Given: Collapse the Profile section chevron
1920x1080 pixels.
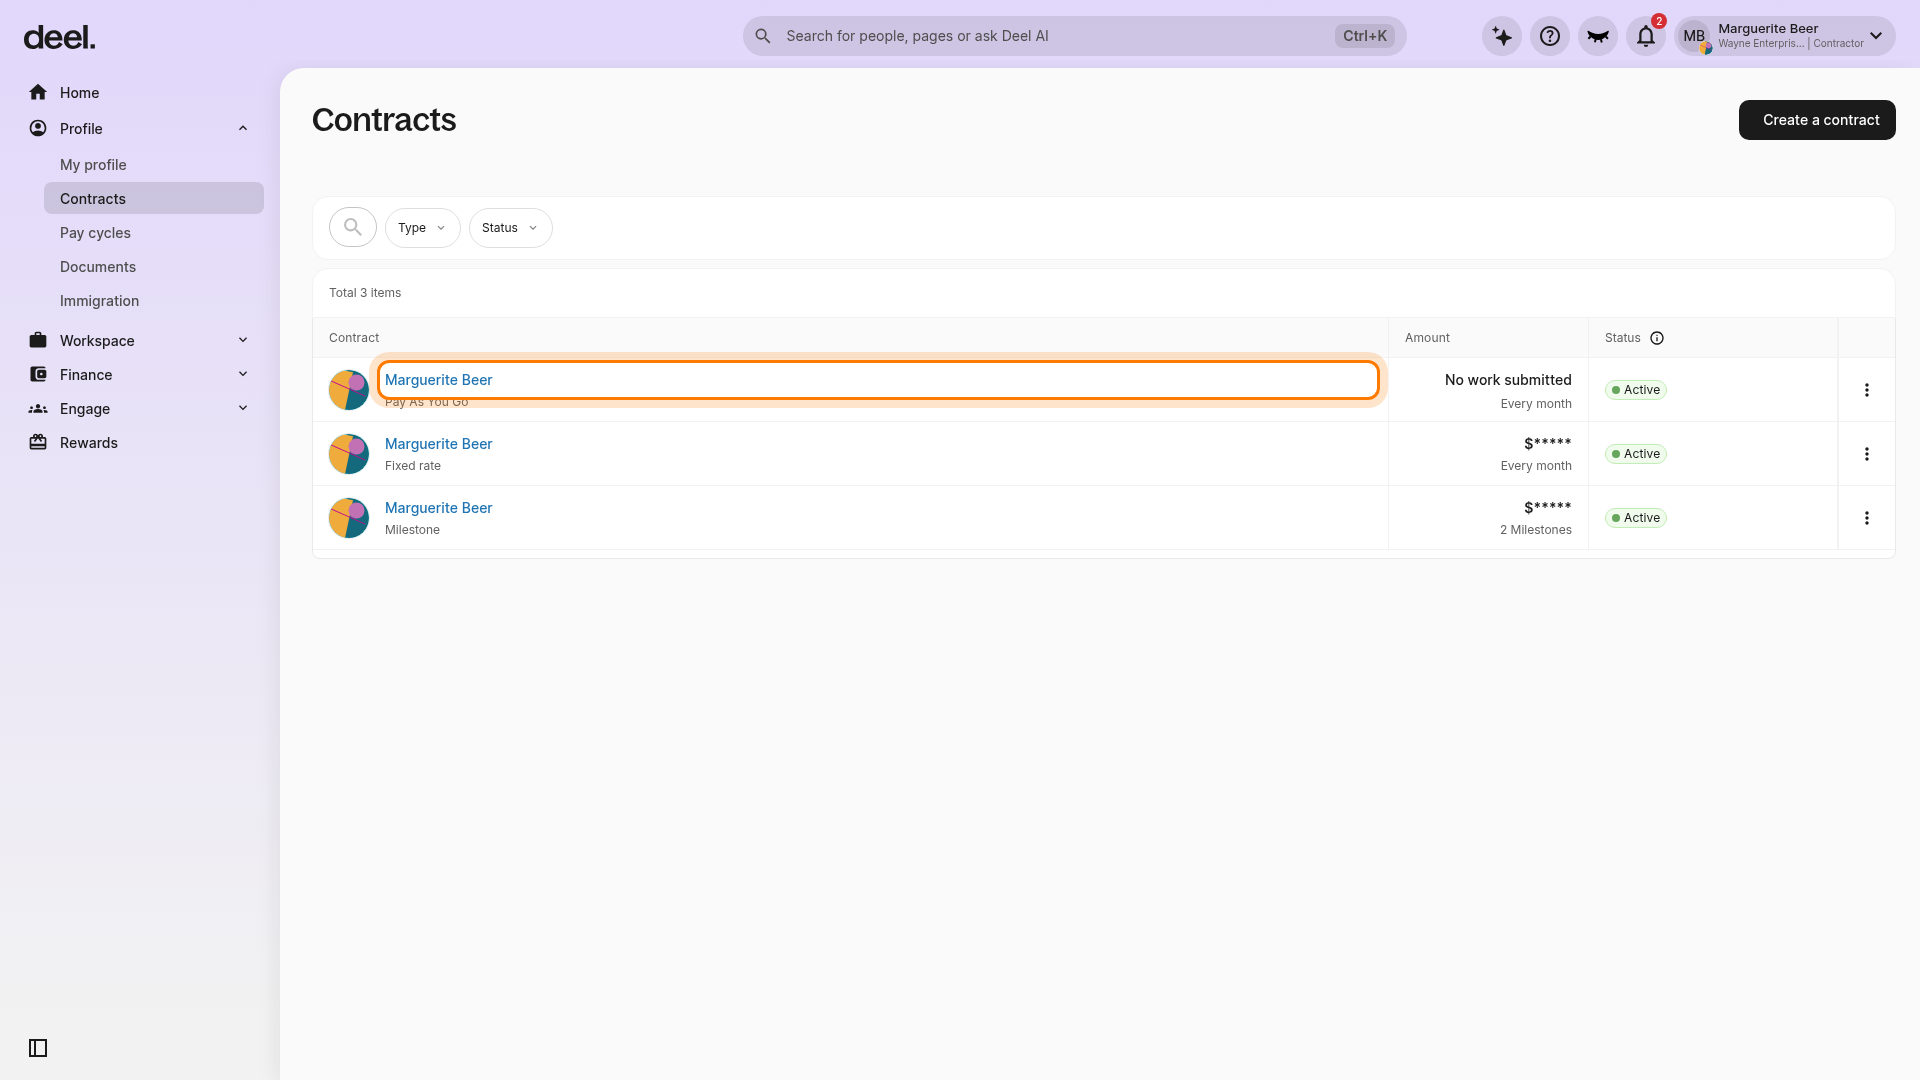Looking at the screenshot, I should click(x=243, y=128).
